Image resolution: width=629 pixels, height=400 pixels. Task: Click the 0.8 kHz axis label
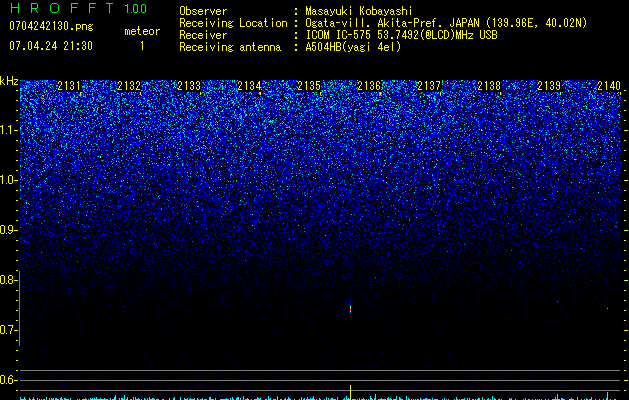7,280
